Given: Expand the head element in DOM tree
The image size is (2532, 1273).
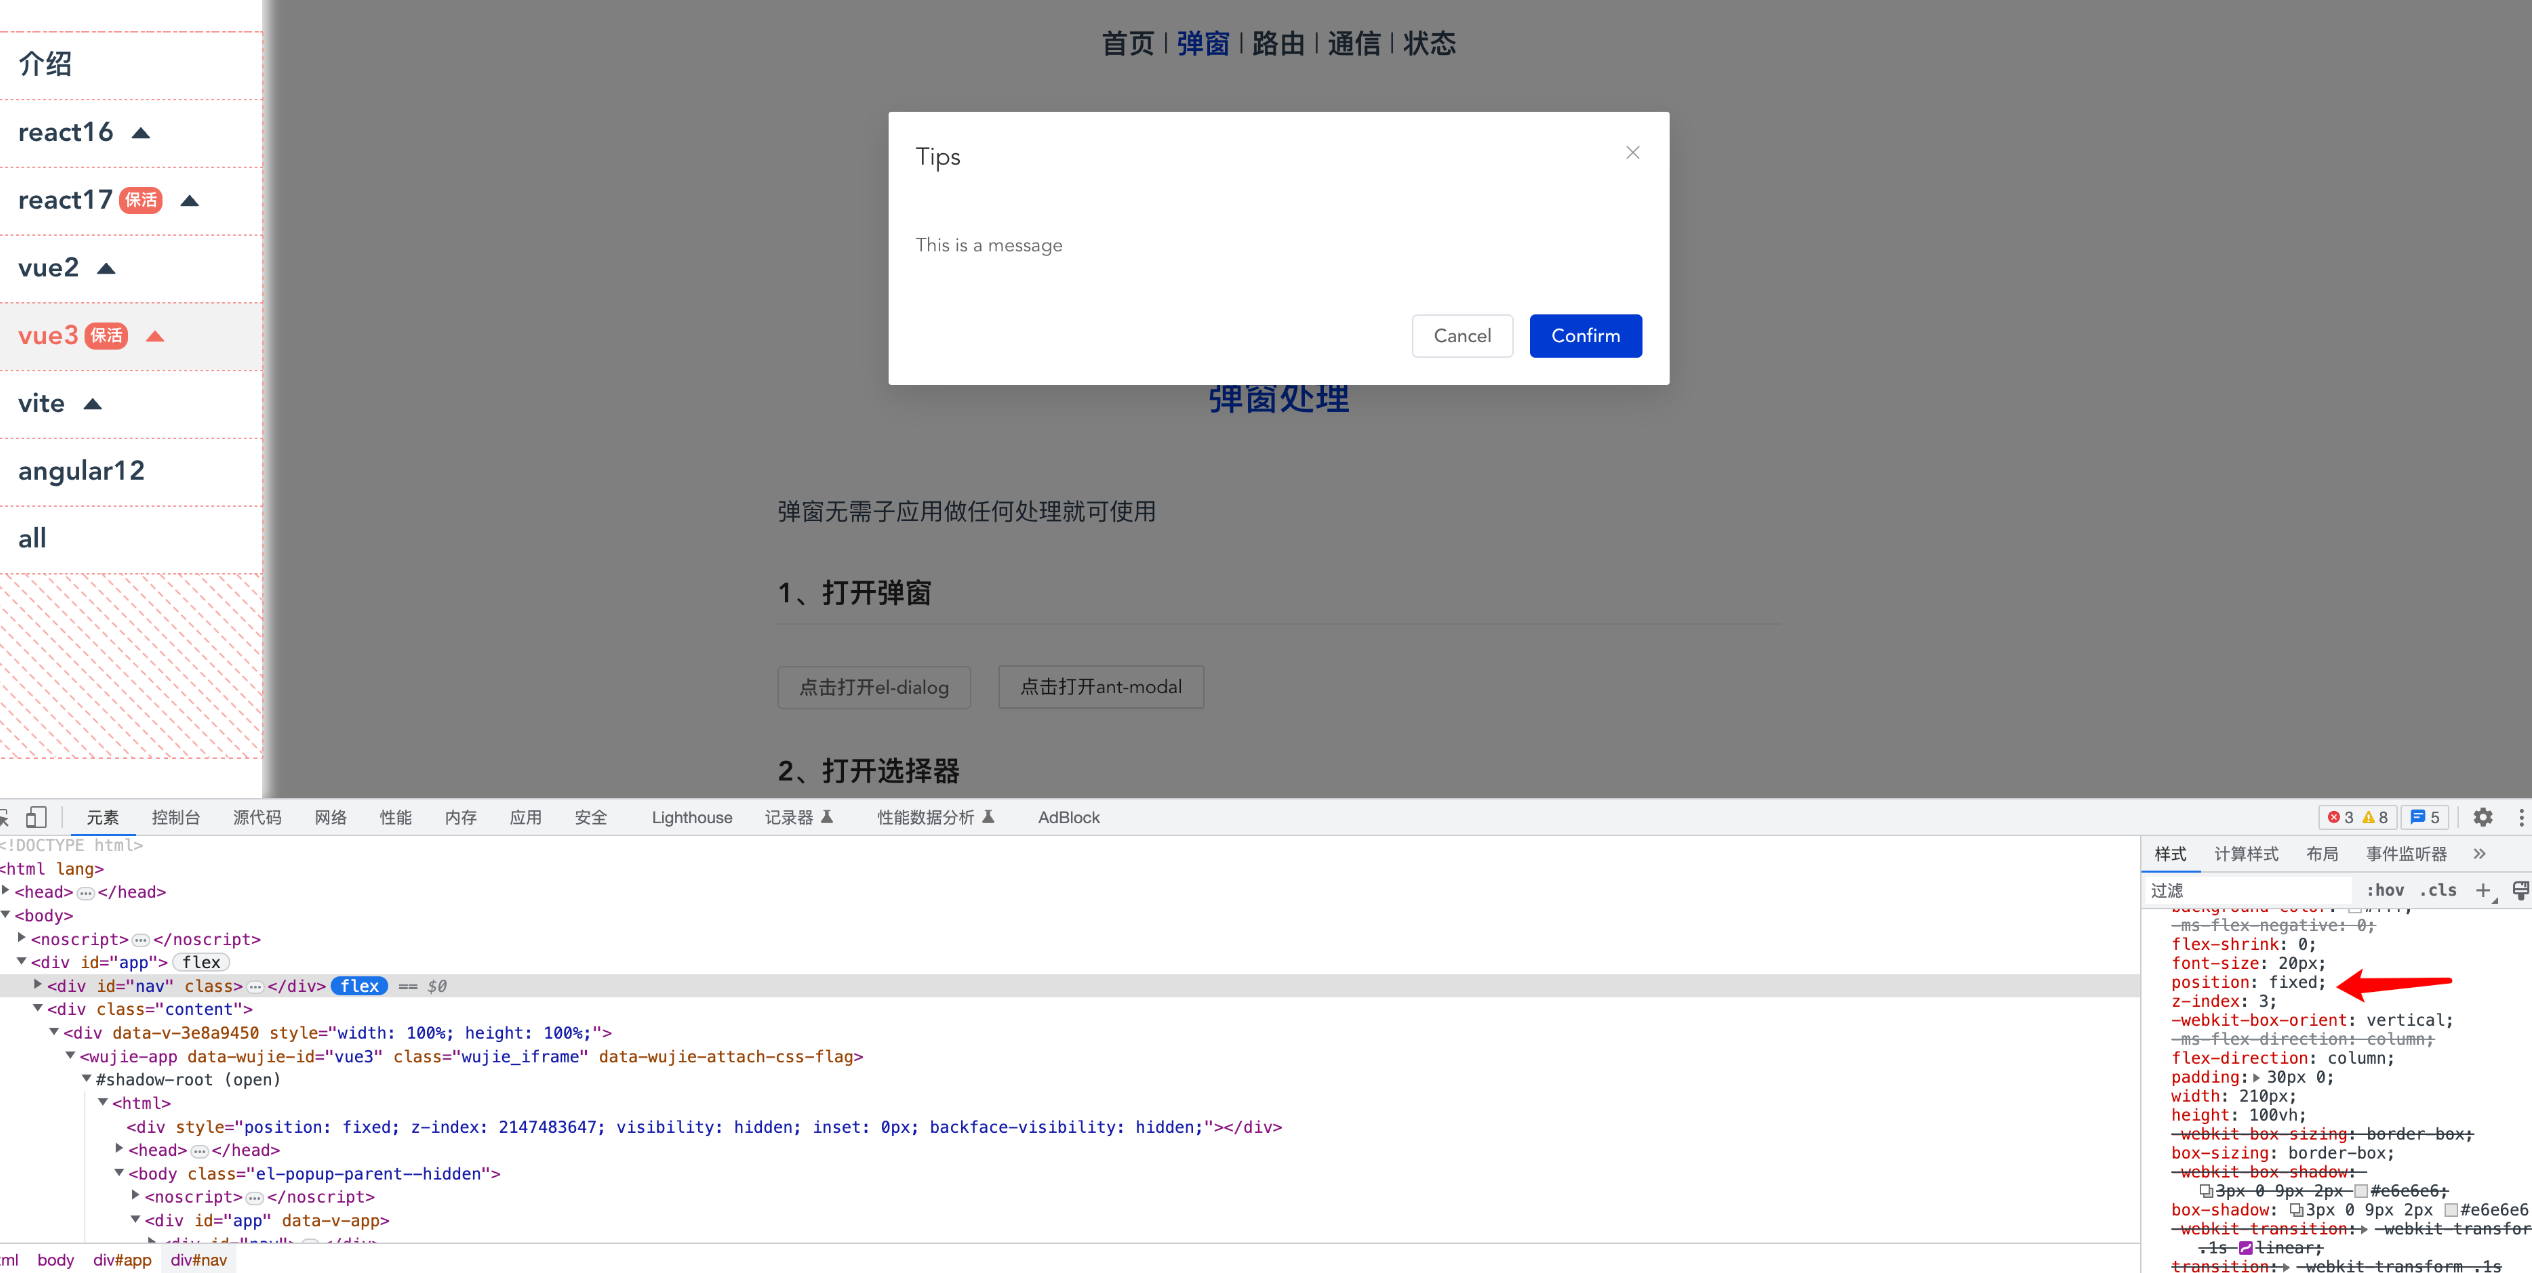Looking at the screenshot, I should pyautogui.click(x=7, y=891).
